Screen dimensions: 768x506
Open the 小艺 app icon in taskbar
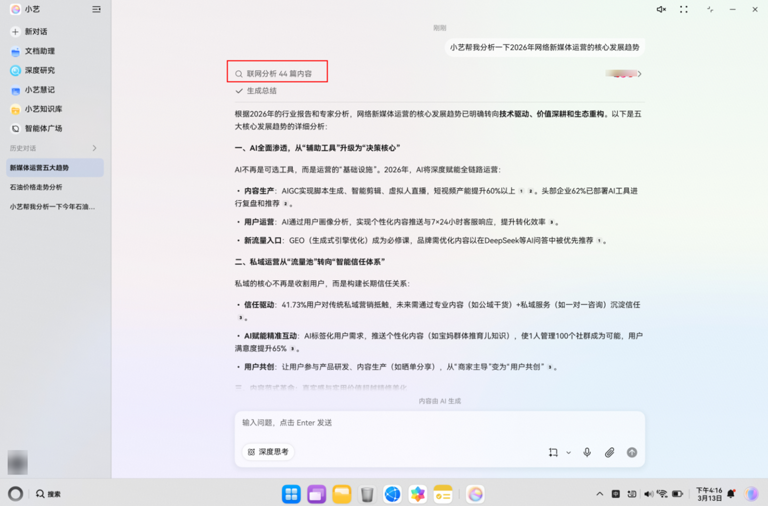(x=475, y=494)
